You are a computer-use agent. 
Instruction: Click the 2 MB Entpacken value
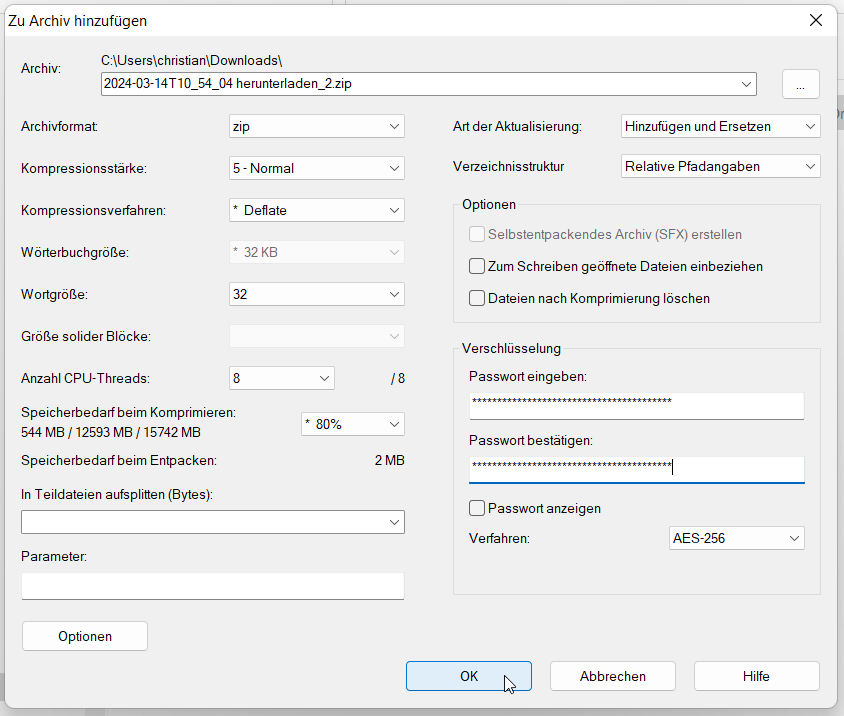390,460
